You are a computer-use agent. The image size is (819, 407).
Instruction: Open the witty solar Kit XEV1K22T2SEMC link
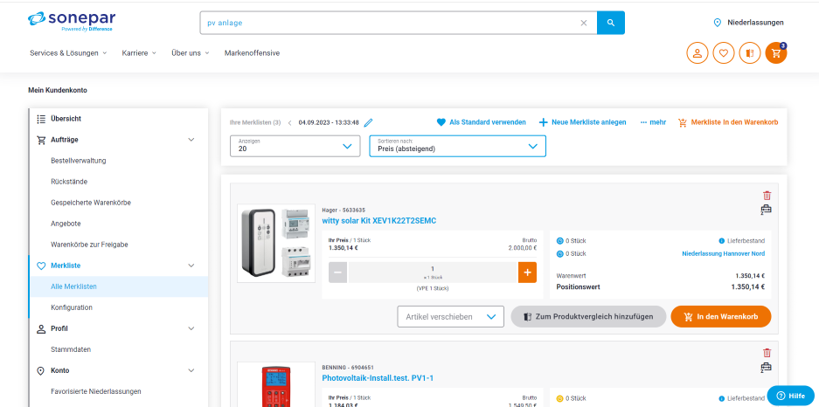click(379, 221)
